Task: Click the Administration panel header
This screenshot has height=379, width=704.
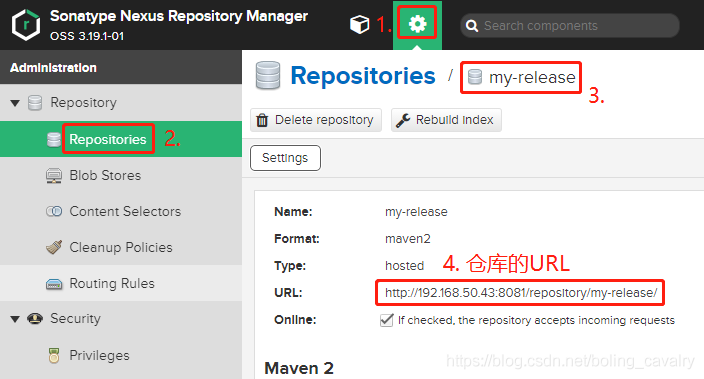Action: (121, 67)
